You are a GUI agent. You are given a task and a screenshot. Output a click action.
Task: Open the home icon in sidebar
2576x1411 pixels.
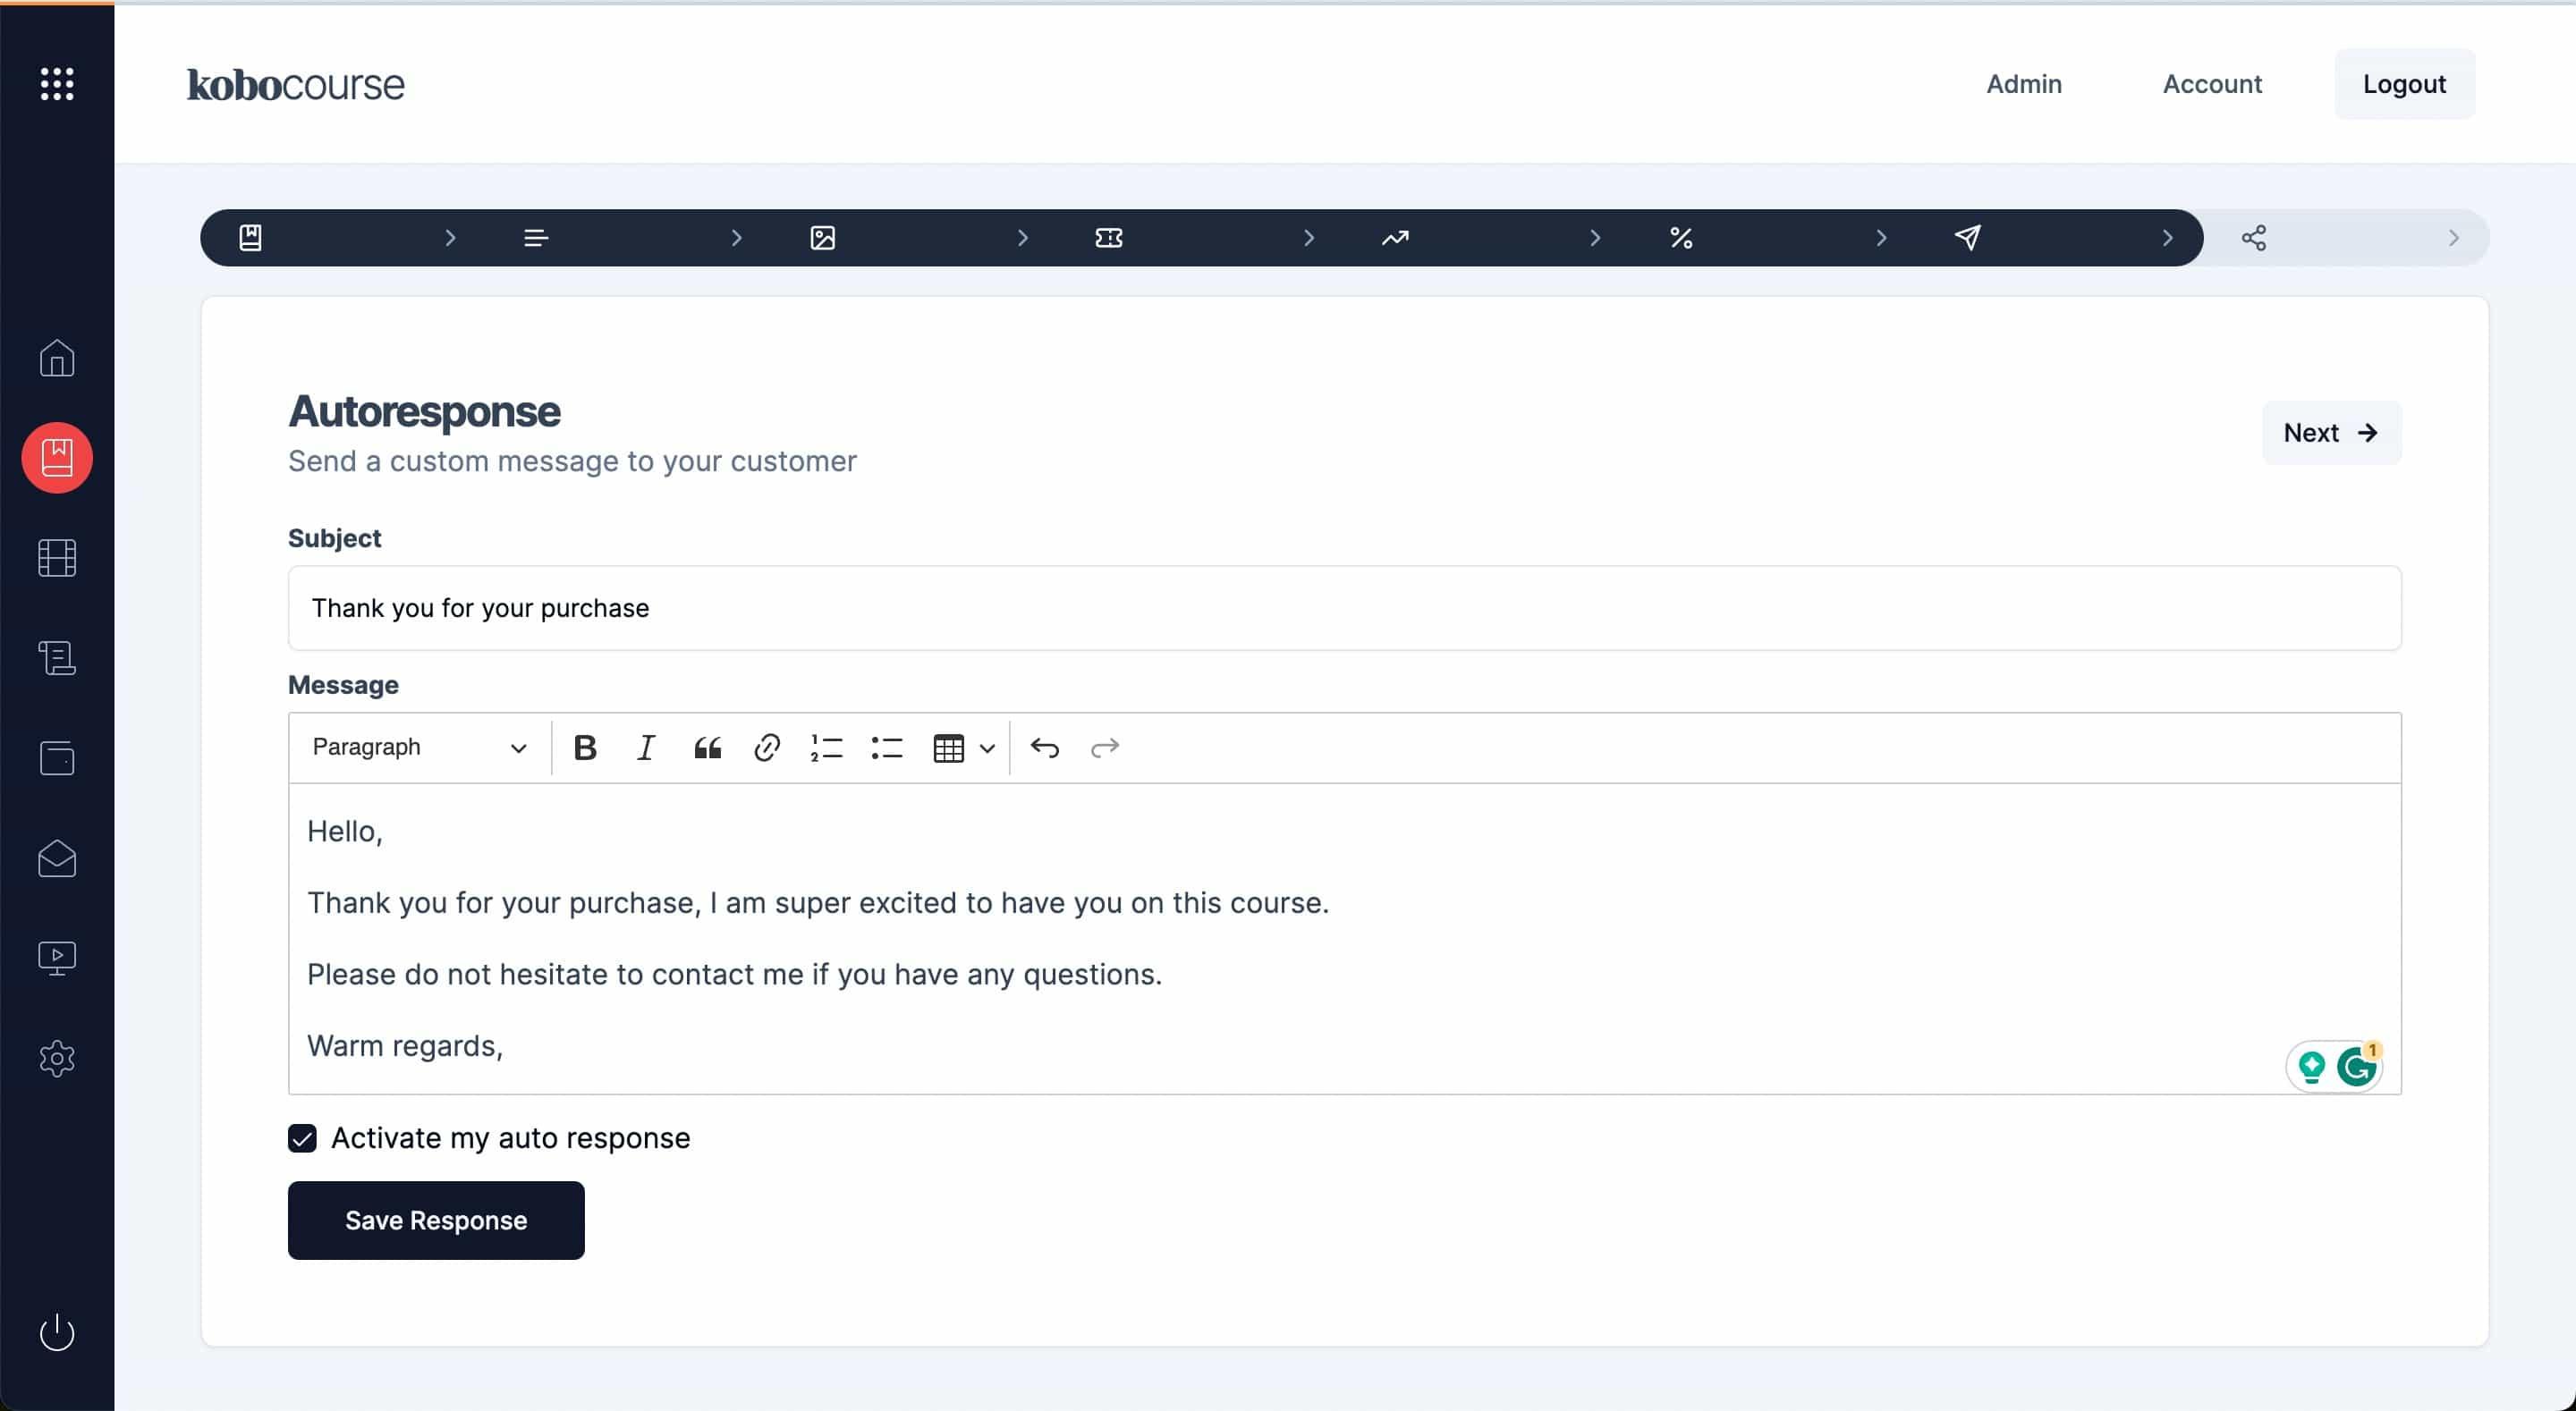[x=57, y=358]
